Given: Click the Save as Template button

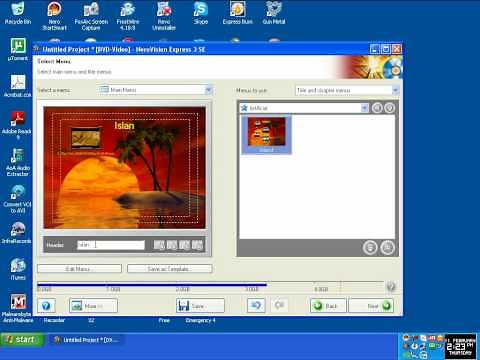Looking at the screenshot, I should click(x=169, y=269).
